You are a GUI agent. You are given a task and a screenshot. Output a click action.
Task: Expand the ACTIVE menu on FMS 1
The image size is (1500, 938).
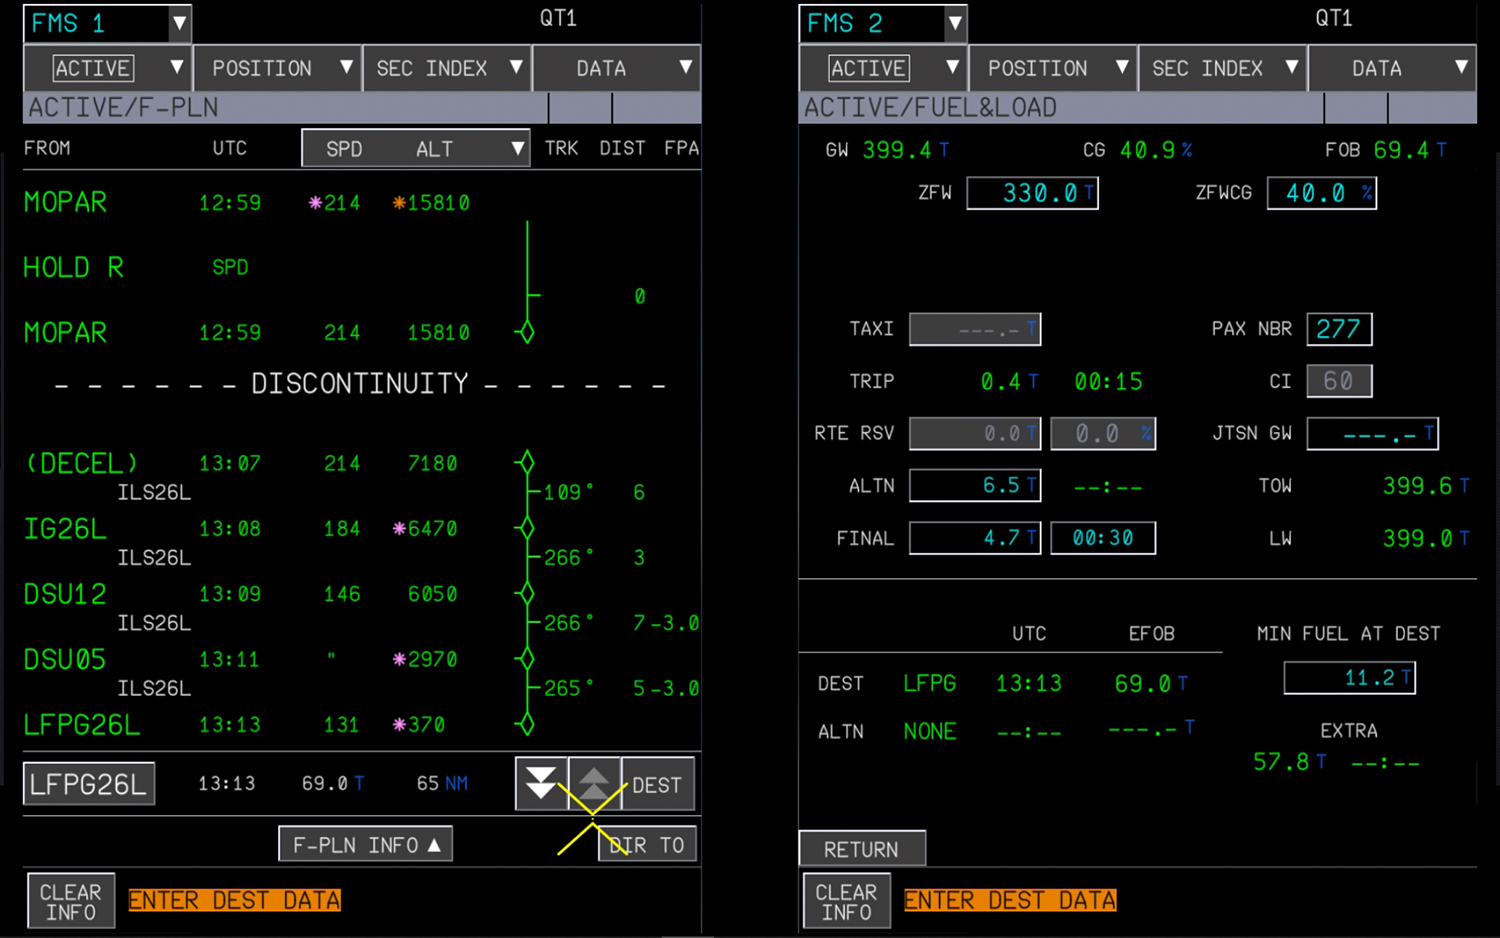108,68
